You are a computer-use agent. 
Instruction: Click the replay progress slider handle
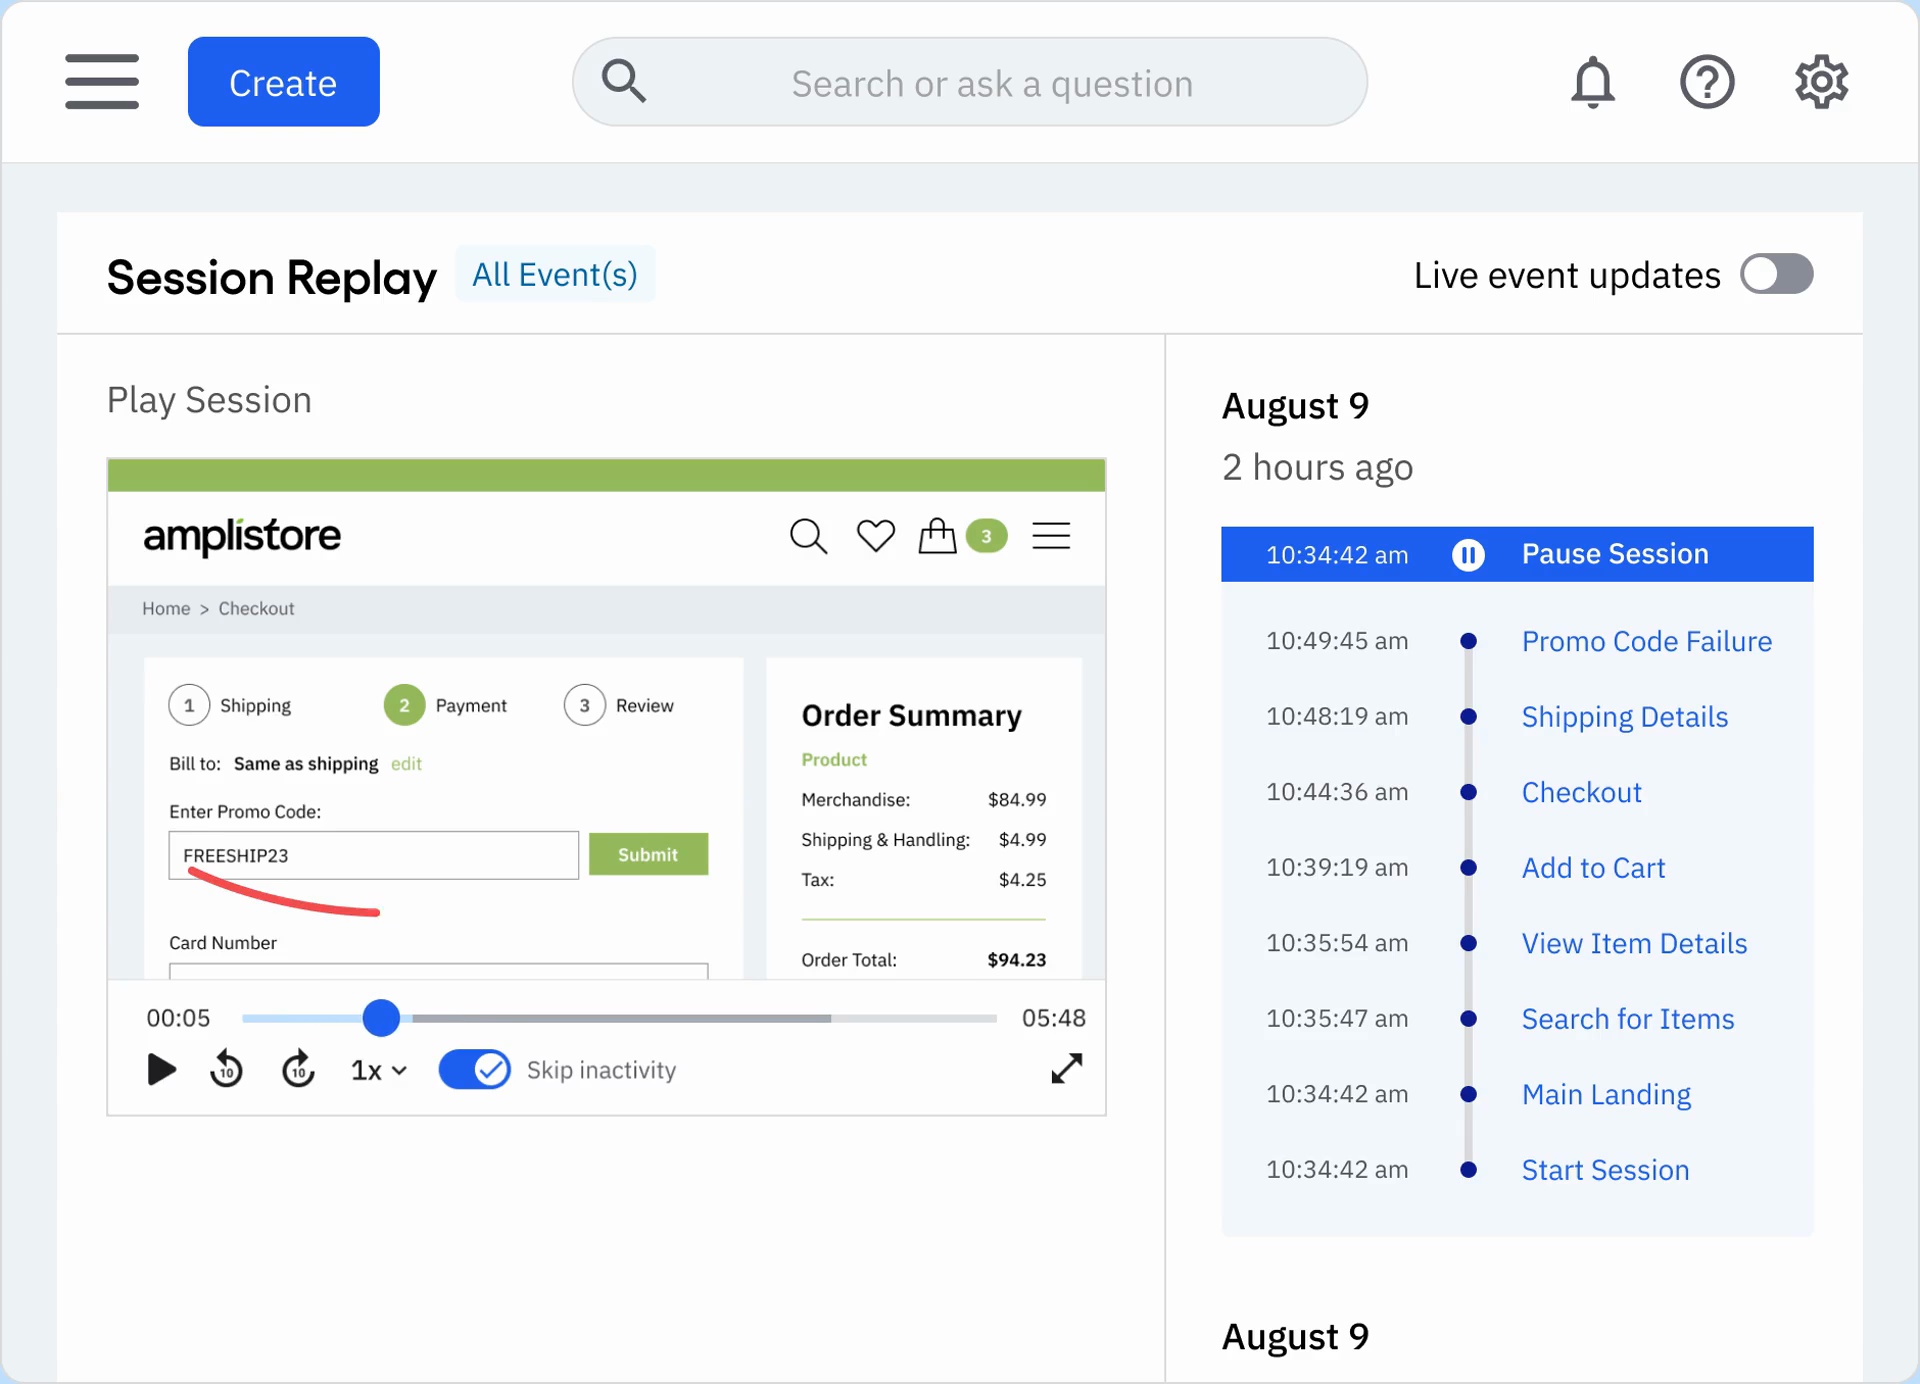(x=381, y=1017)
